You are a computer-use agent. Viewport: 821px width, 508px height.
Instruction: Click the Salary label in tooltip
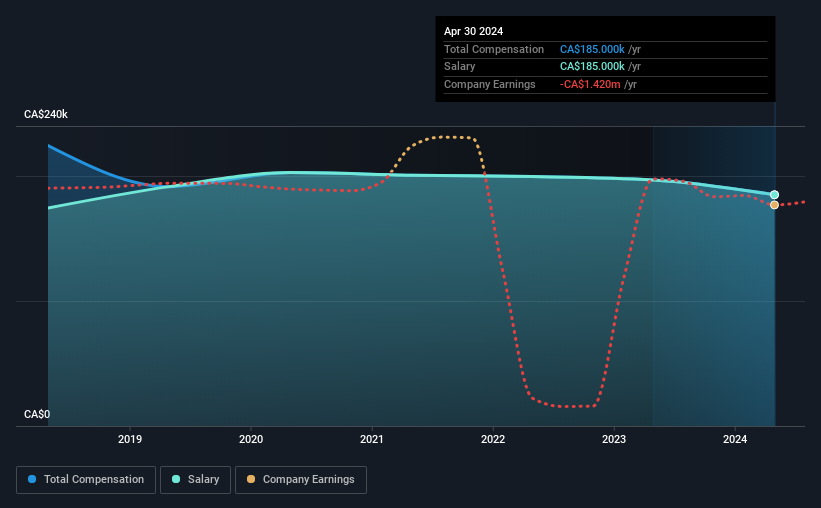coord(460,67)
